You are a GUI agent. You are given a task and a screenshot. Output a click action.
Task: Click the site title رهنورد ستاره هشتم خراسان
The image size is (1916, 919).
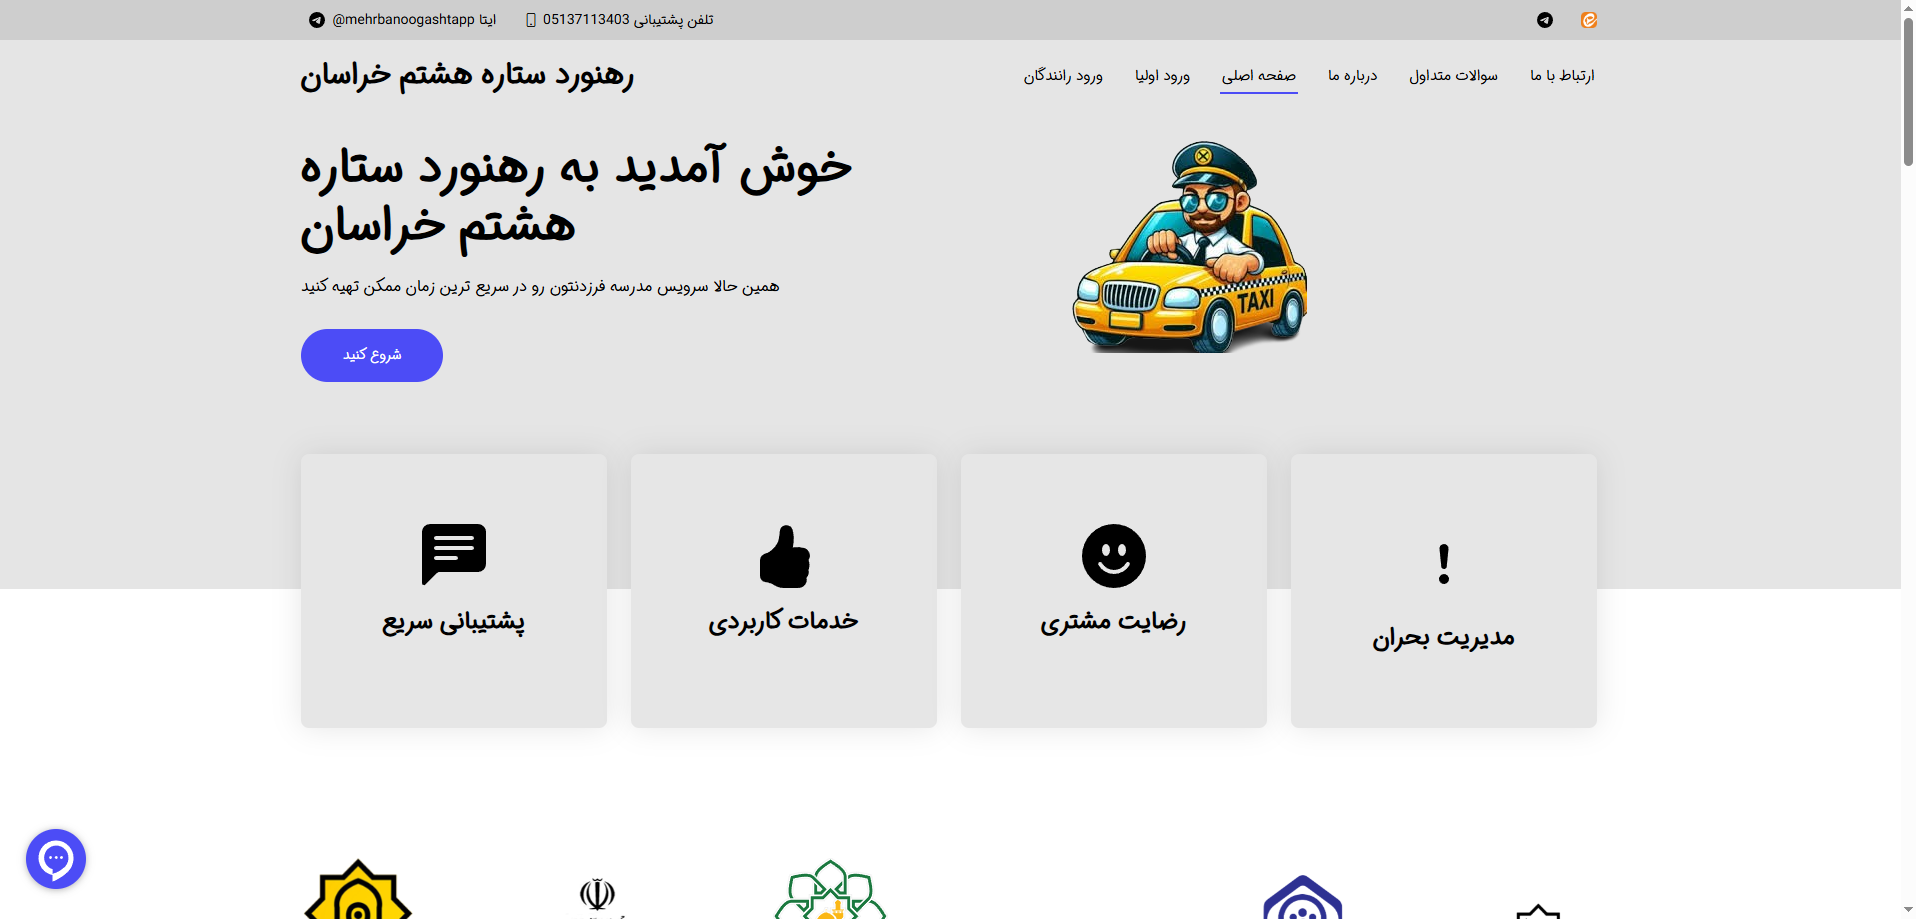click(467, 76)
